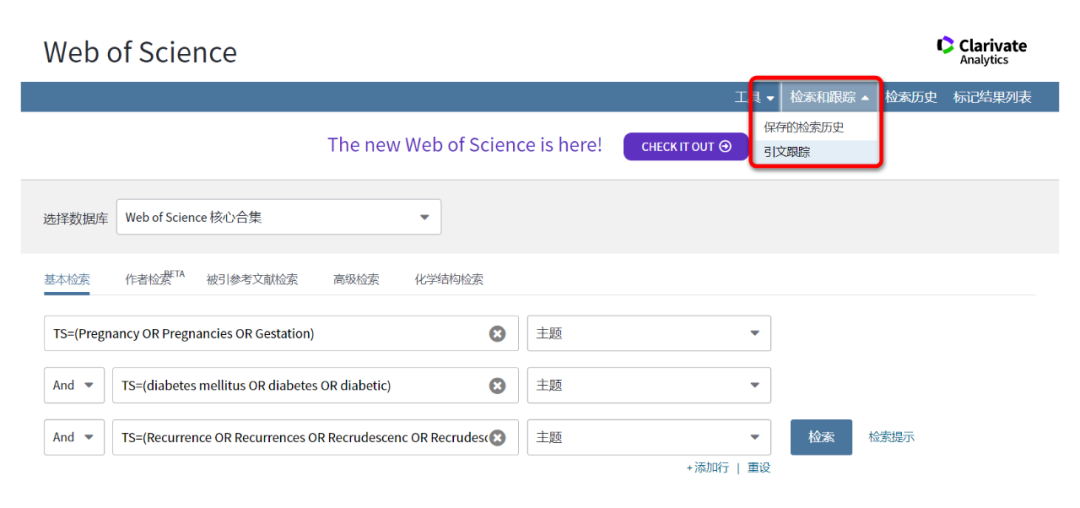The width and height of the screenshot is (1080, 508).
Task: Switch to the 高级检索 tab
Action: point(356,280)
